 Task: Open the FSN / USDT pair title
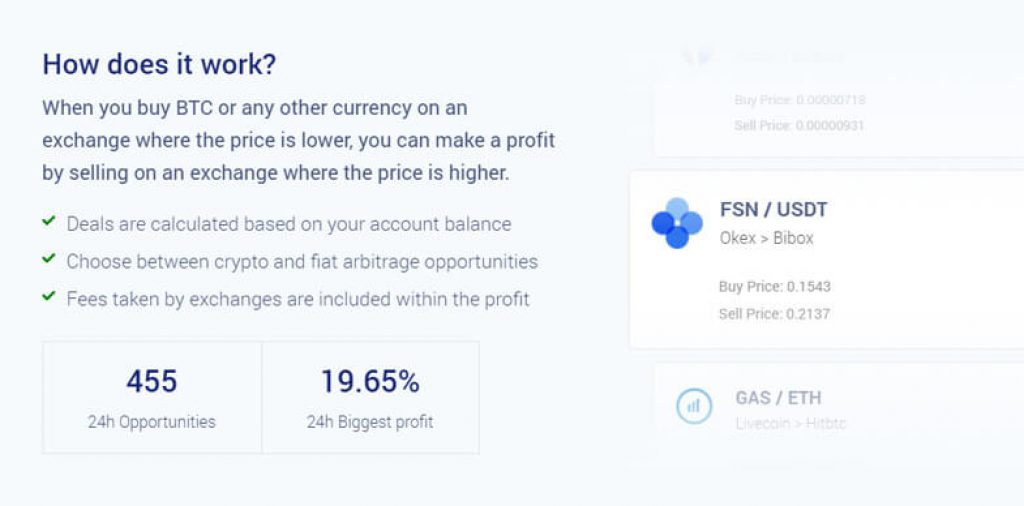pos(773,210)
